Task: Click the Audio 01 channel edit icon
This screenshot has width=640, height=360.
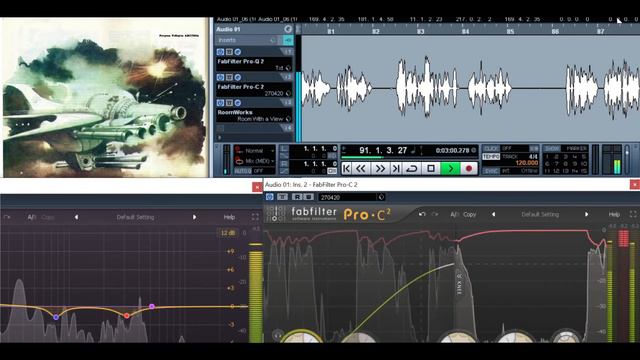Action: tap(288, 29)
